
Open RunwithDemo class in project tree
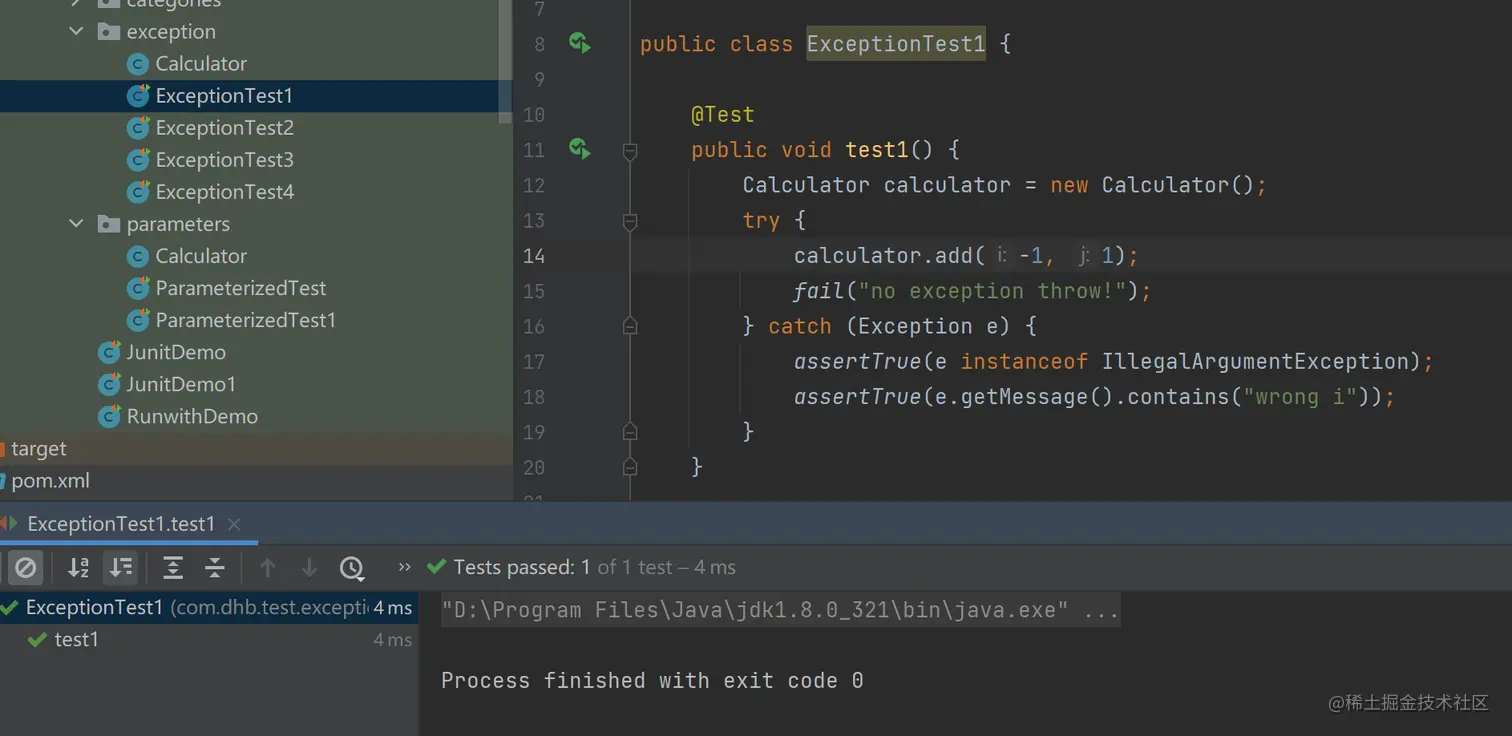coord(192,416)
